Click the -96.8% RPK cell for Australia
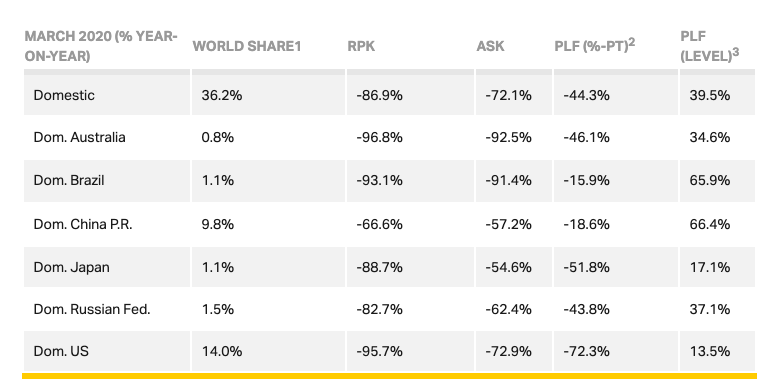 pyautogui.click(x=380, y=137)
